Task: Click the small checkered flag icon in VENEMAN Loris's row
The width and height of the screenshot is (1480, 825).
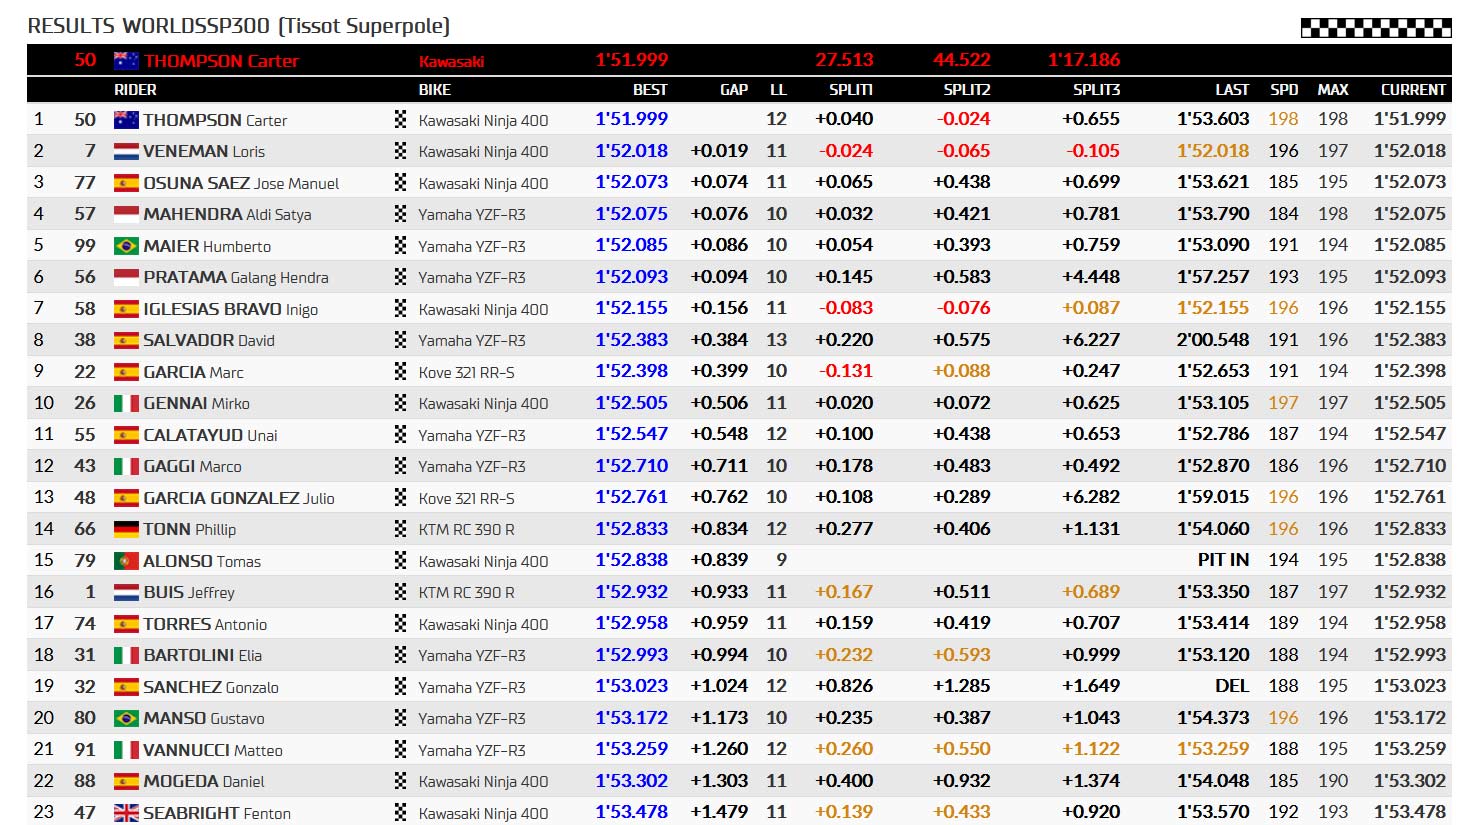Action: click(400, 151)
